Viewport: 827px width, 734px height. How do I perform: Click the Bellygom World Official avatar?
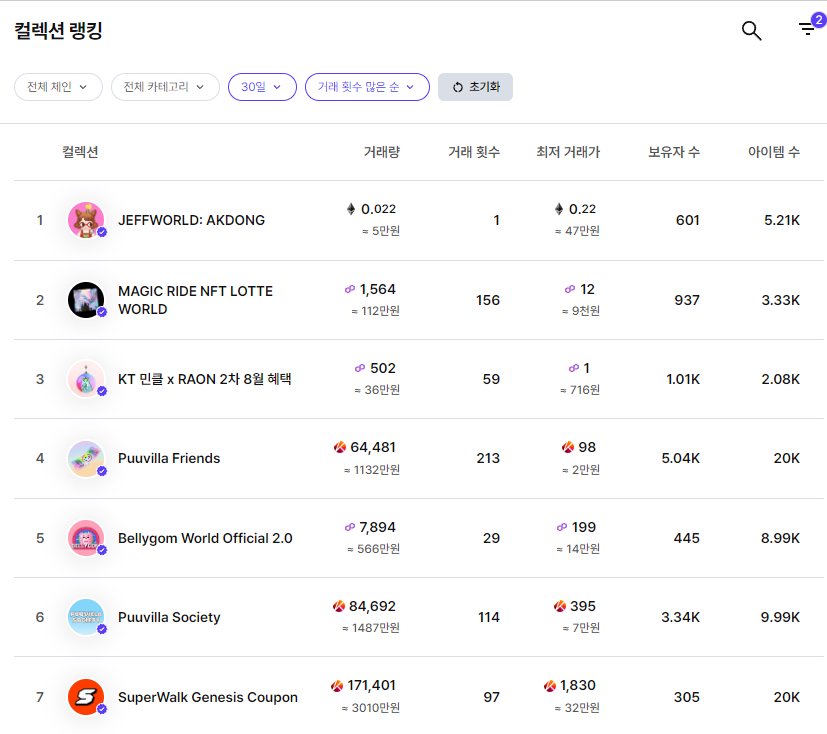coord(86,538)
